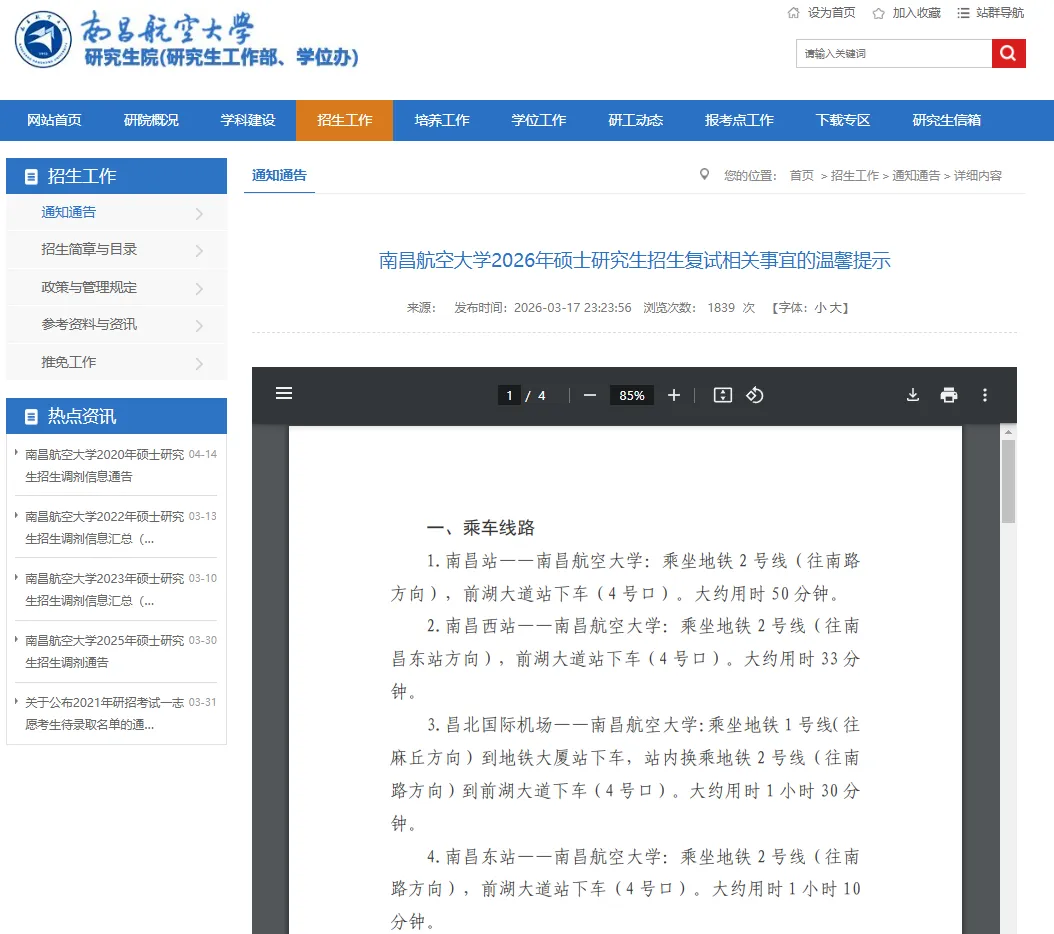Viewport: 1054px width, 934px height.
Task: Click the location pin icon in breadcrumb
Action: (704, 174)
